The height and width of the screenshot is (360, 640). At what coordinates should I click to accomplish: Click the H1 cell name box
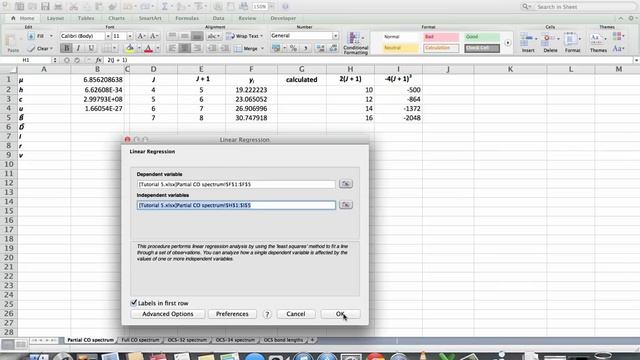click(x=26, y=60)
